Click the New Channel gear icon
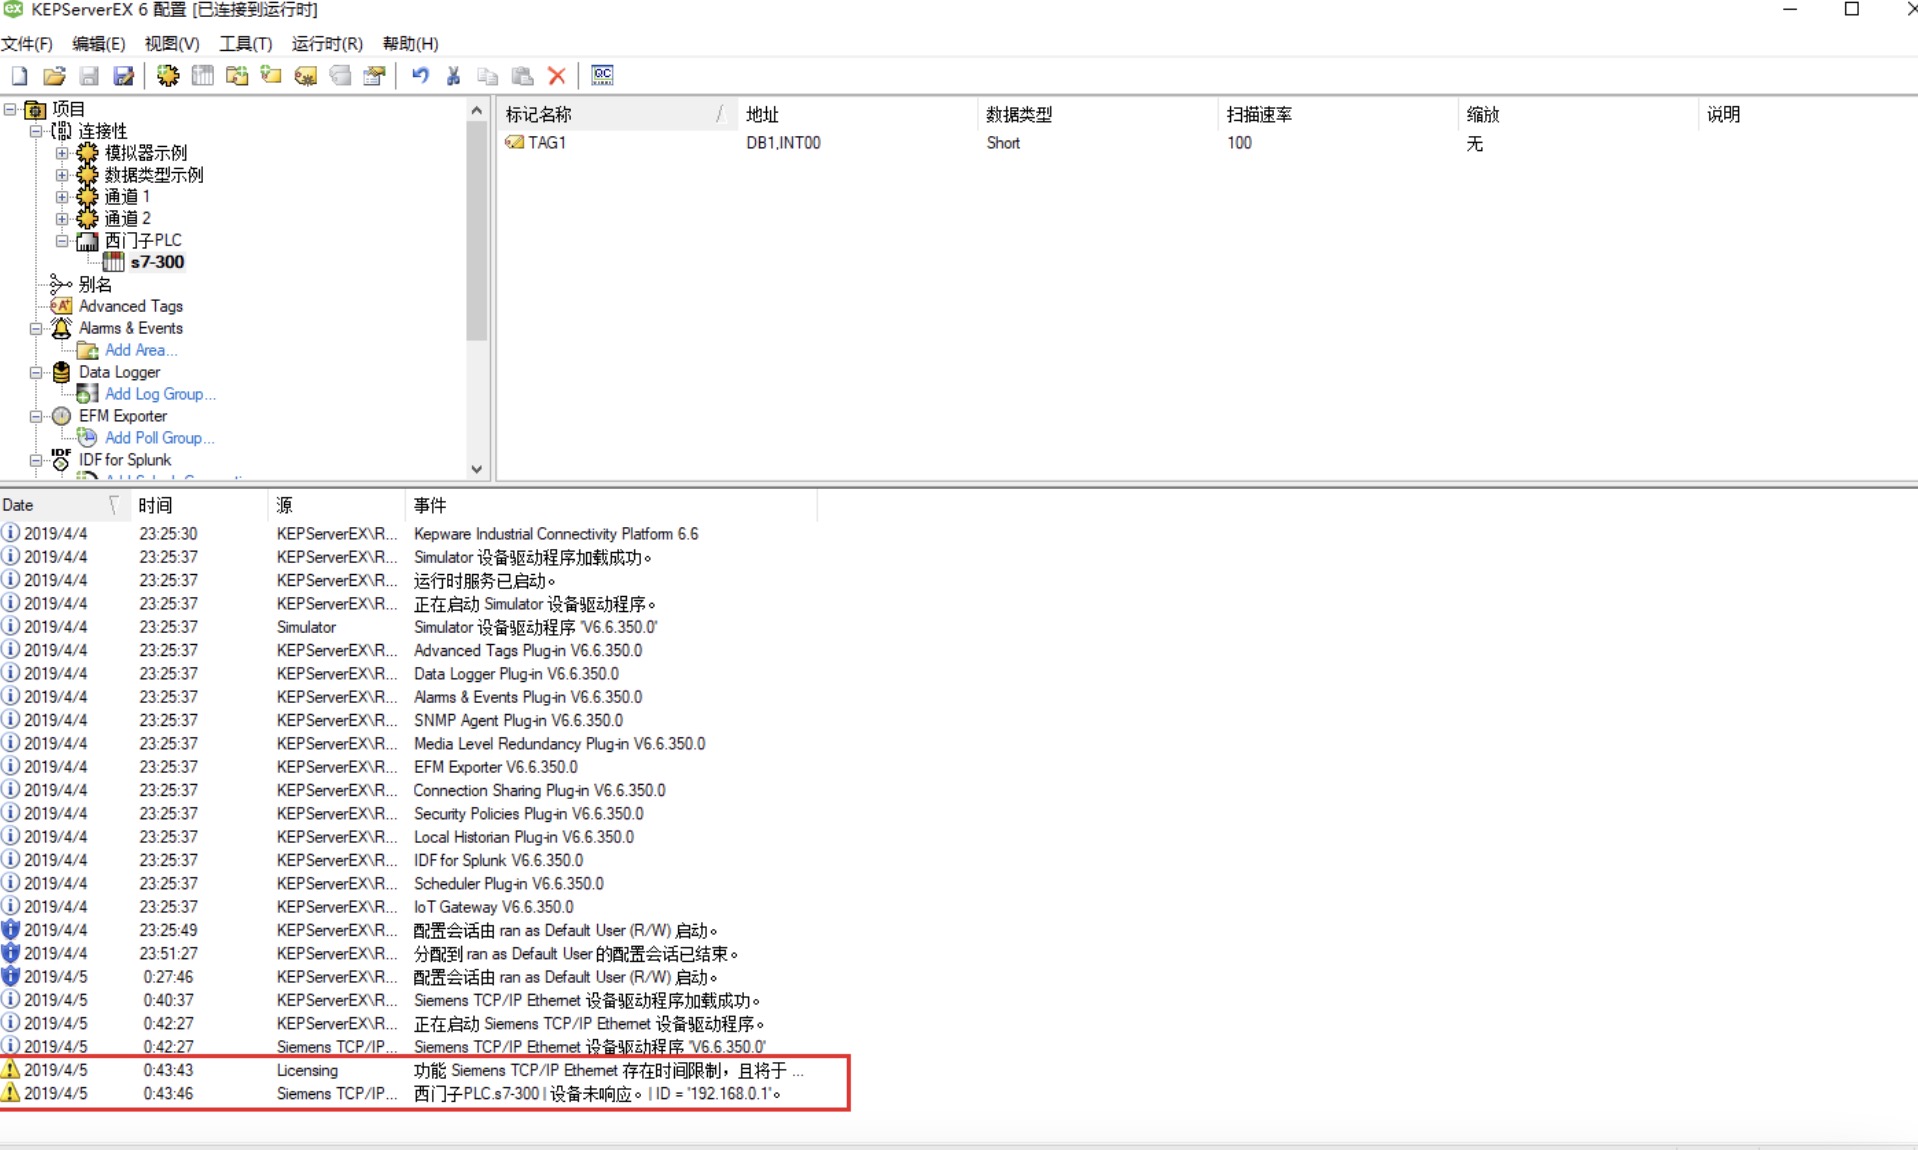This screenshot has height=1150, width=1918. [x=168, y=75]
